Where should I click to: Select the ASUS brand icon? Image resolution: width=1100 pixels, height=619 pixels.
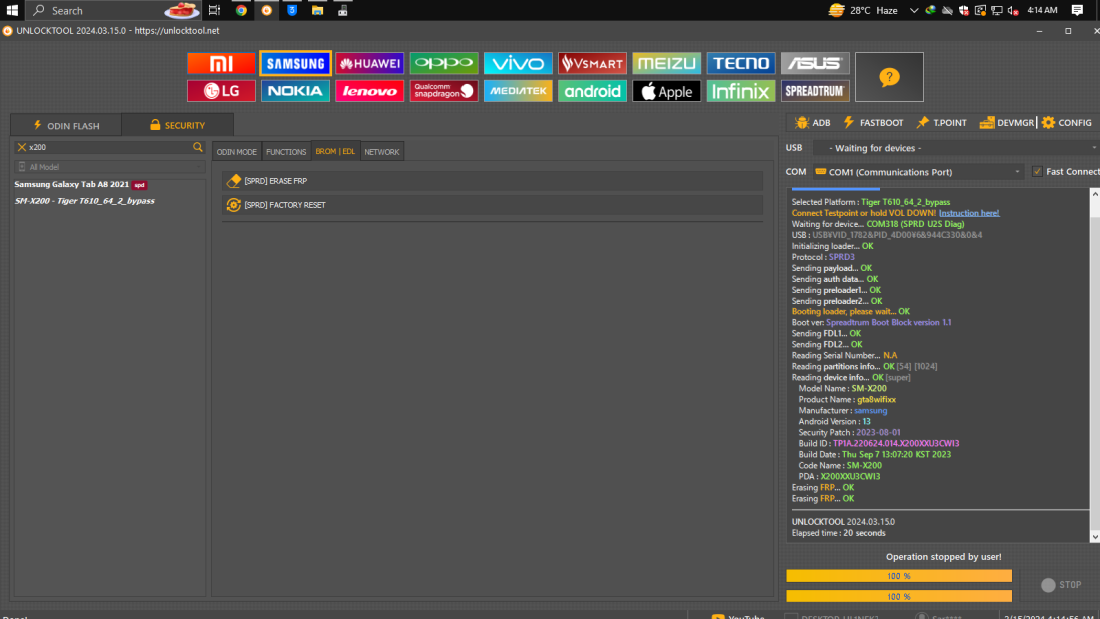815,63
